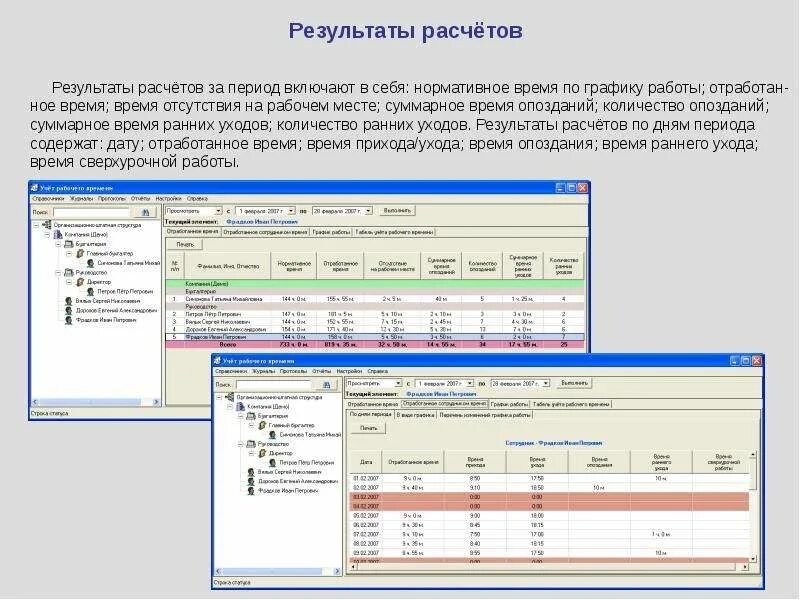
Task: Click the Поиск search field in front window
Action: pyautogui.click(x=273, y=384)
